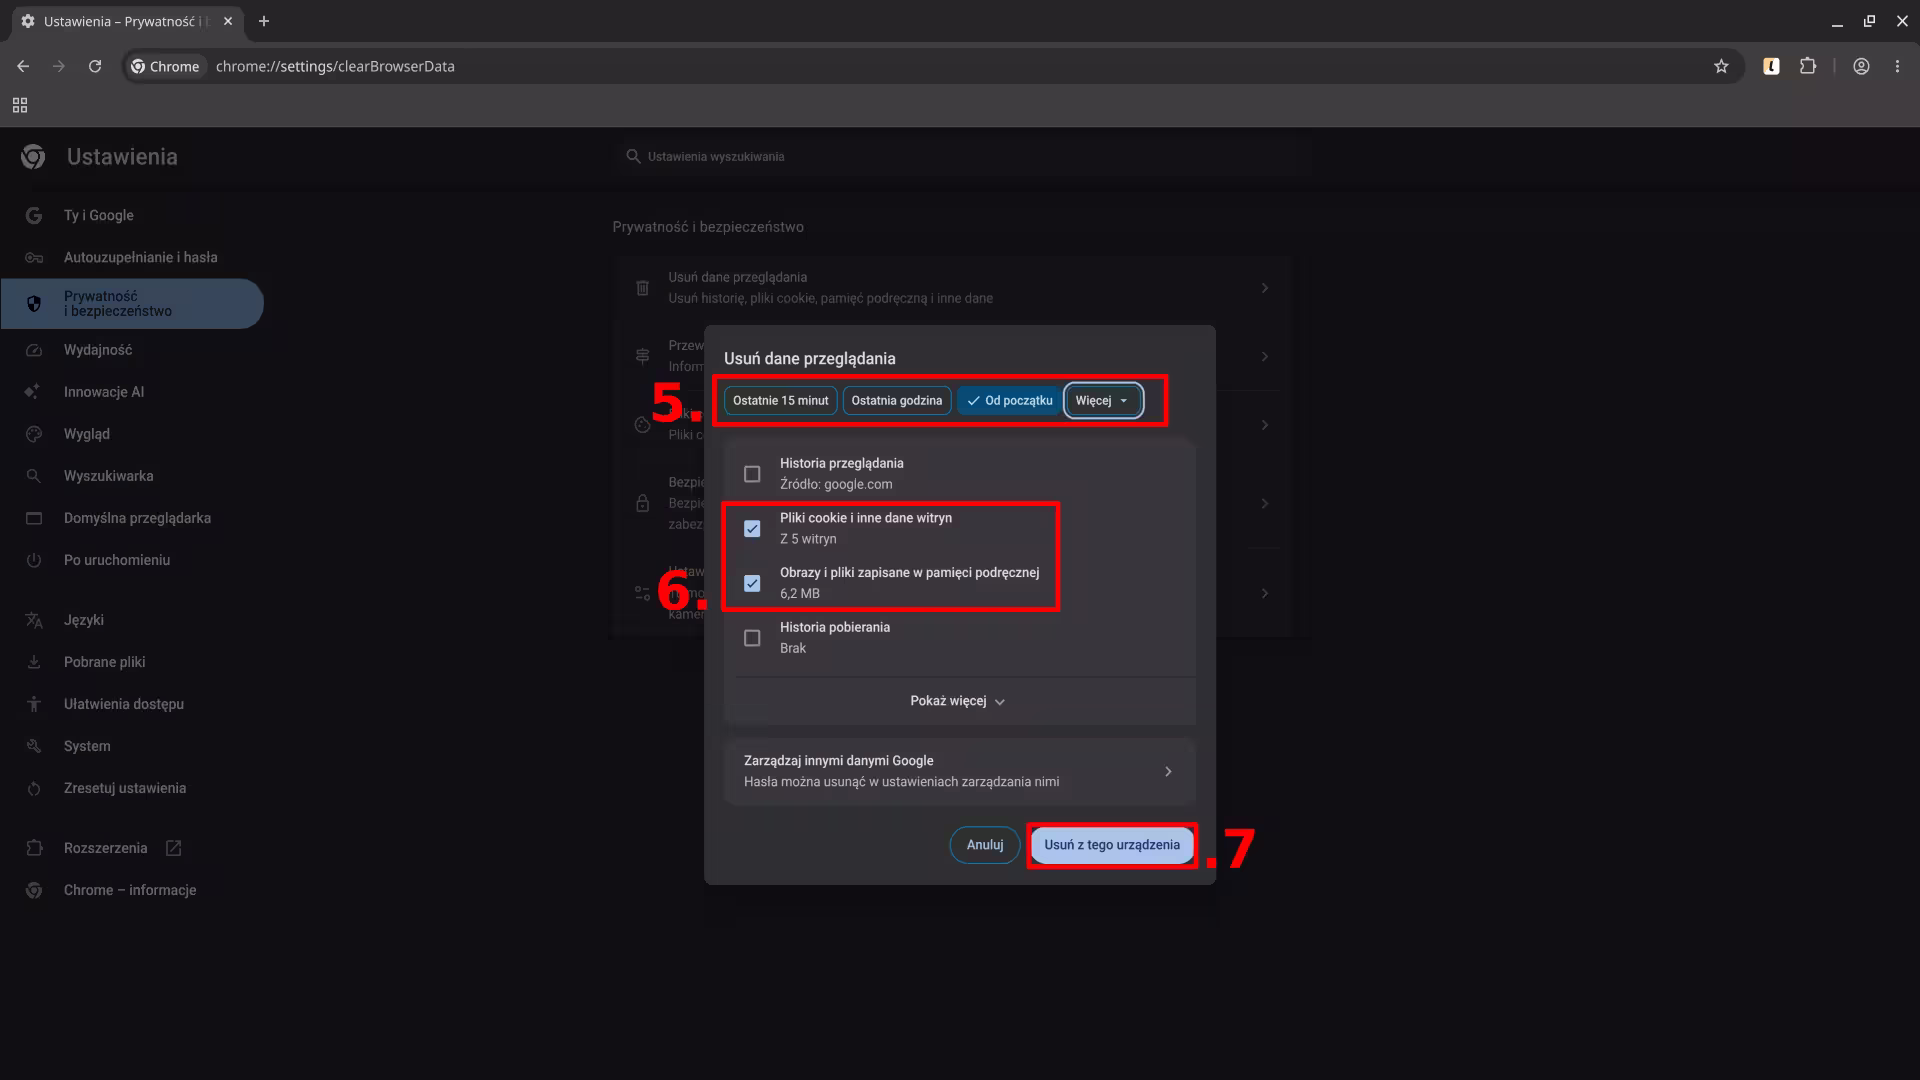This screenshot has height=1080, width=1920.
Task: Click the Ustawienia wyszukiwania search field
Action: point(960,157)
